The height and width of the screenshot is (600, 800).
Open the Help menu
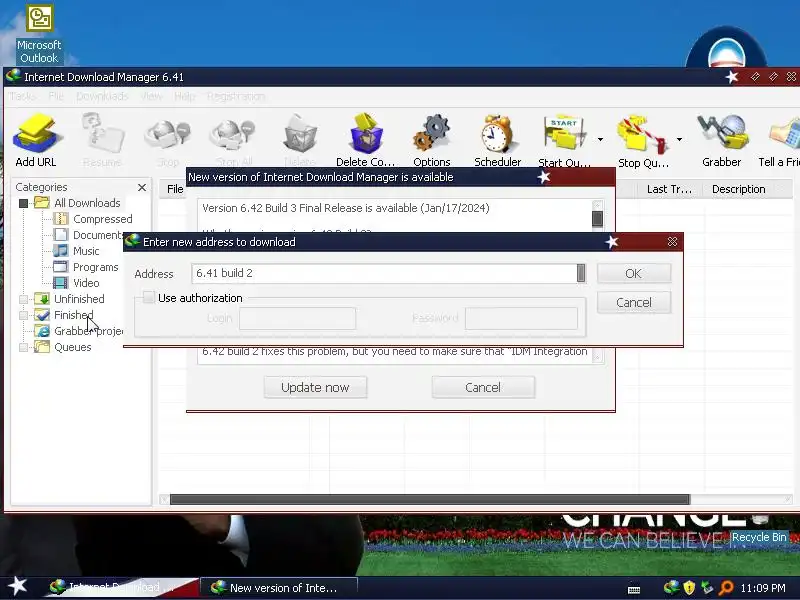tap(184, 96)
